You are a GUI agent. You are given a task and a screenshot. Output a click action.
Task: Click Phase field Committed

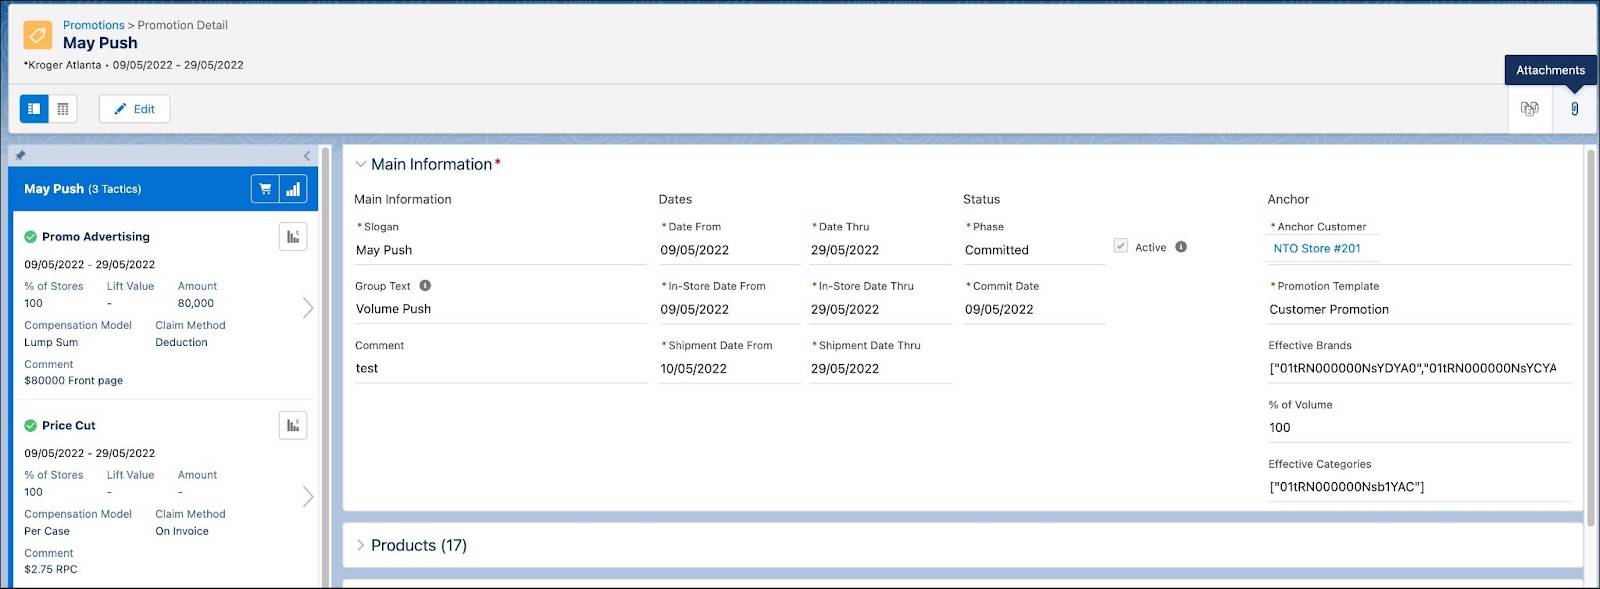[1034, 251]
